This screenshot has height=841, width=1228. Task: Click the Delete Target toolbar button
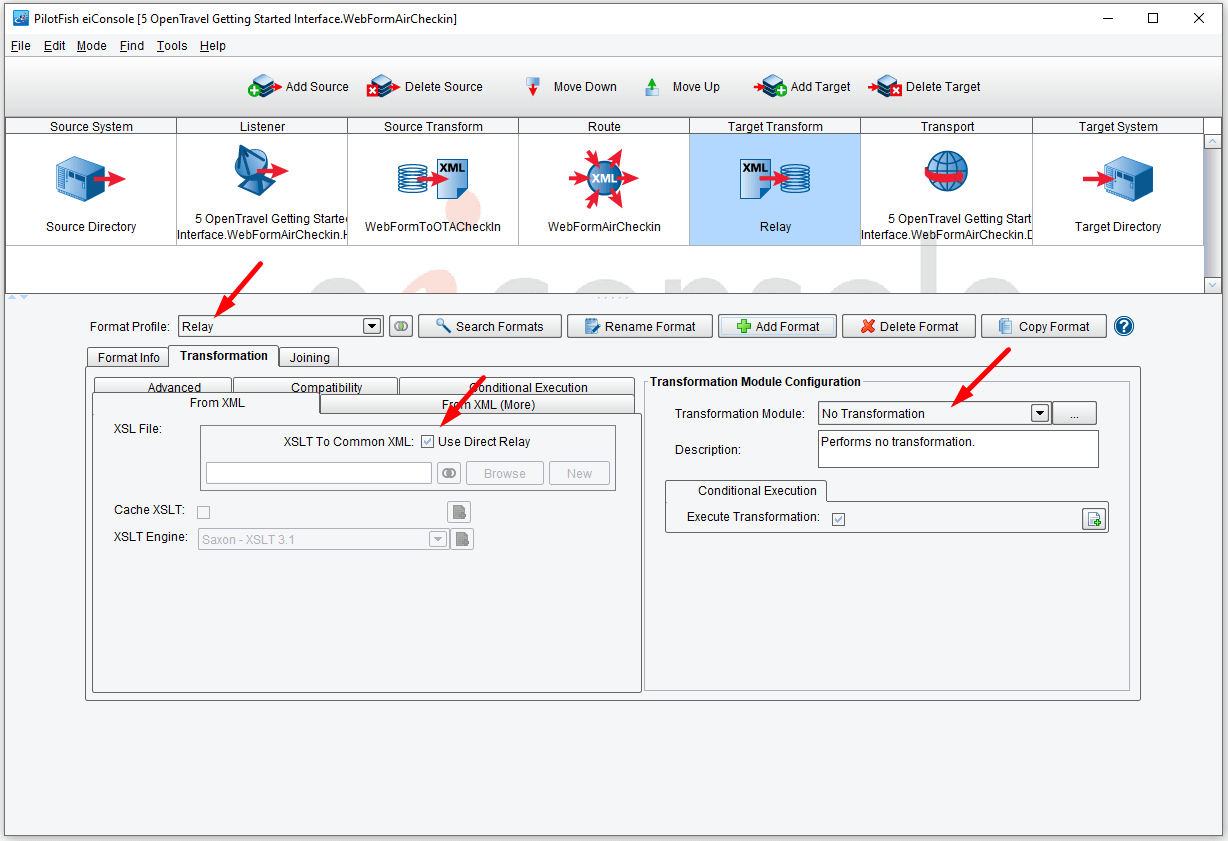click(x=924, y=87)
